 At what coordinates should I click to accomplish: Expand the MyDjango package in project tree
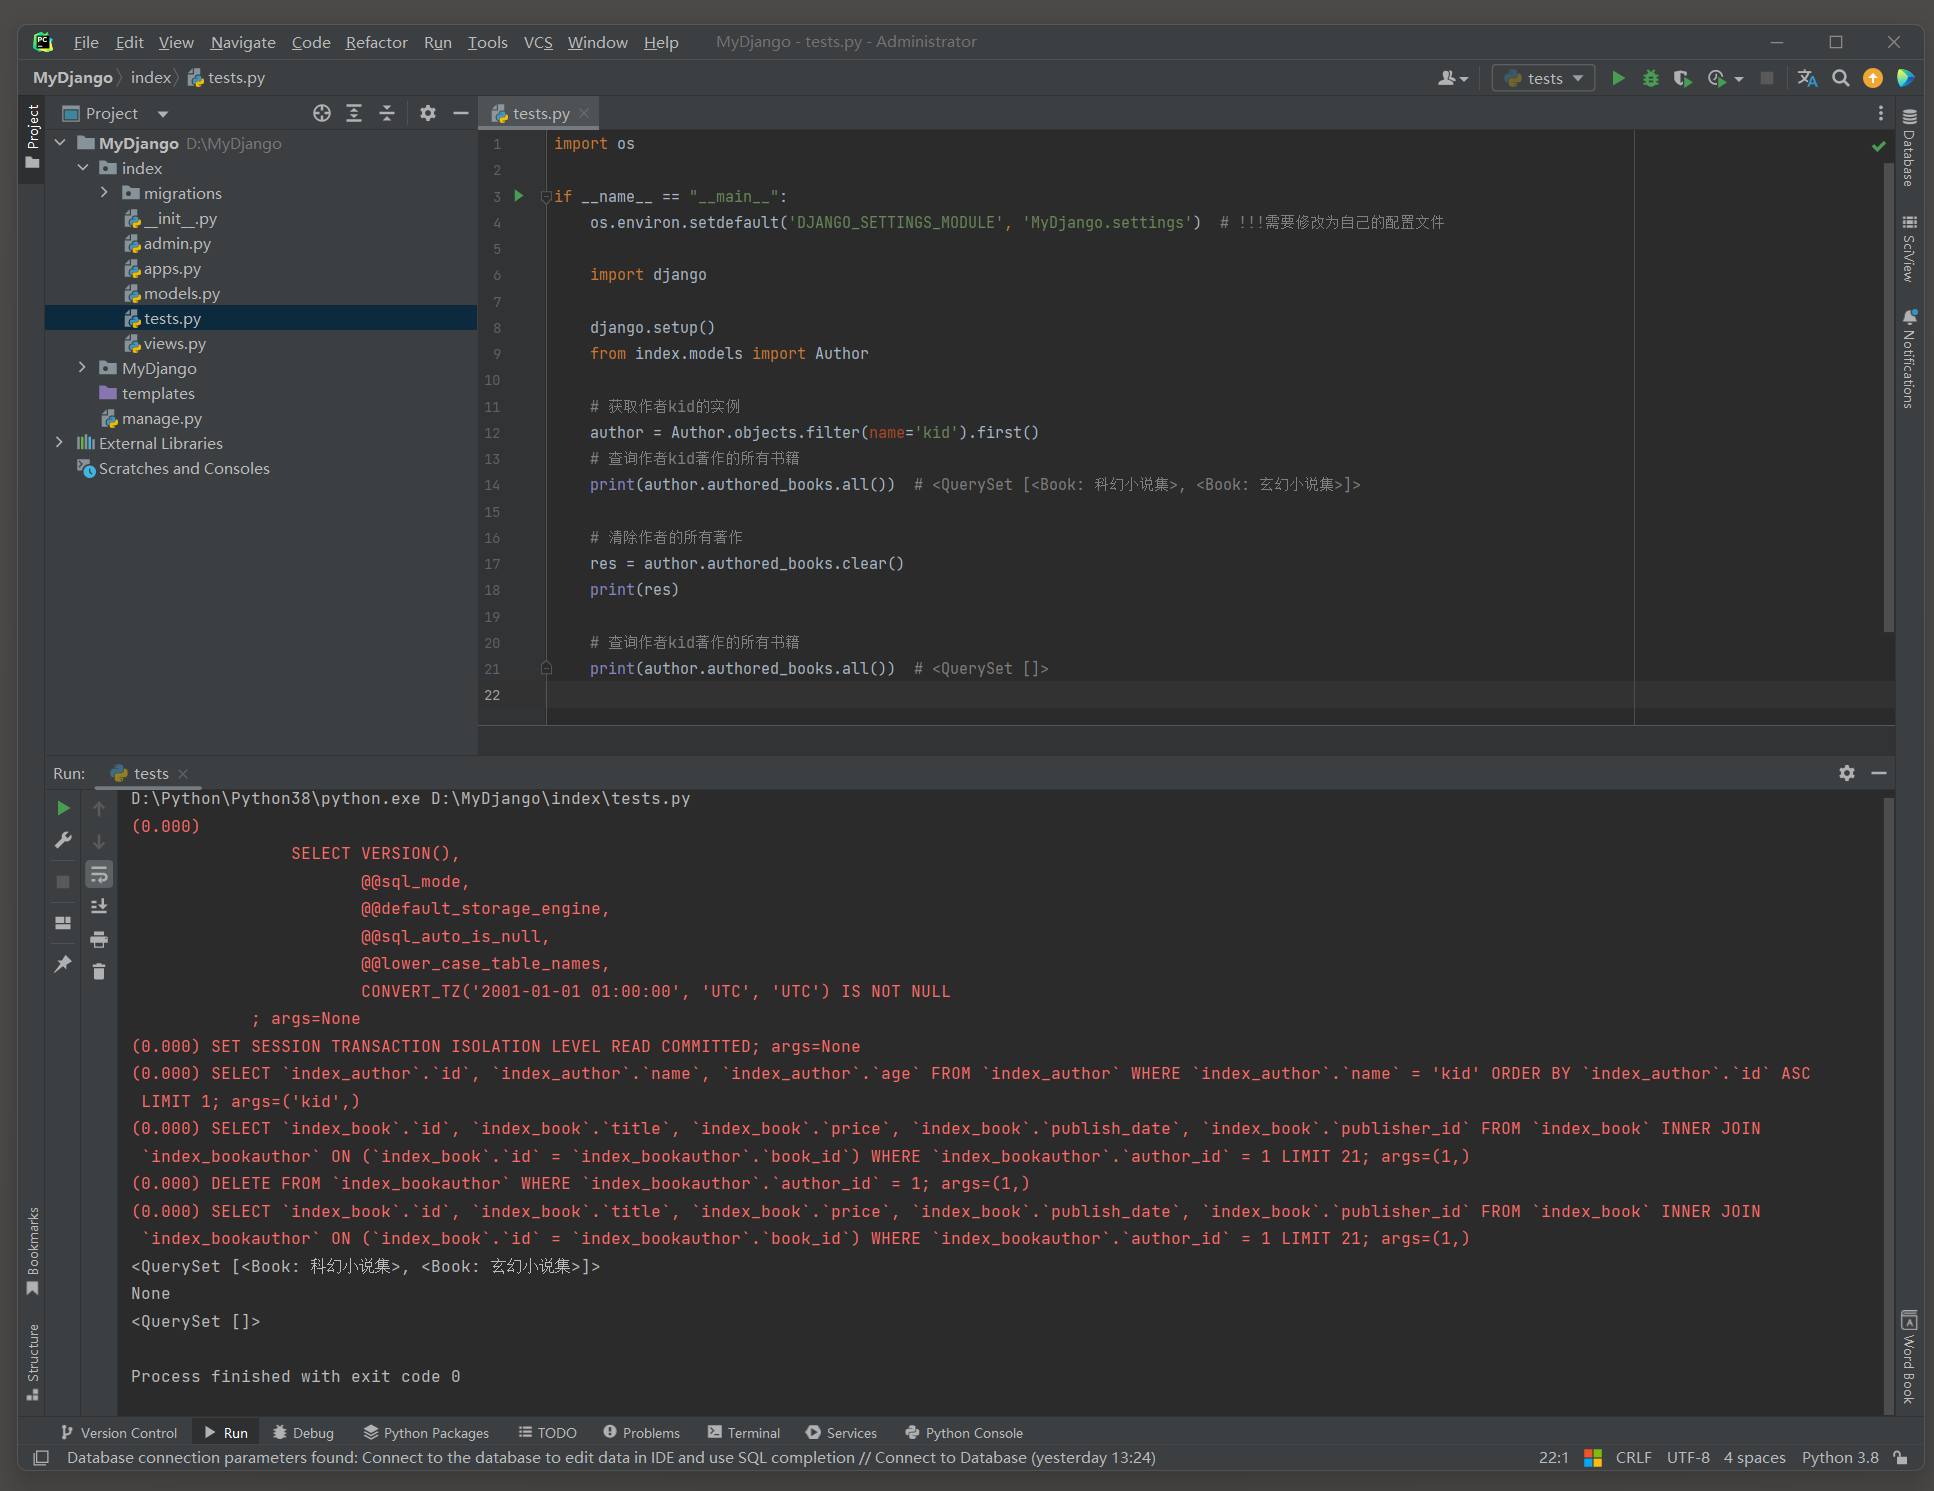click(x=81, y=368)
